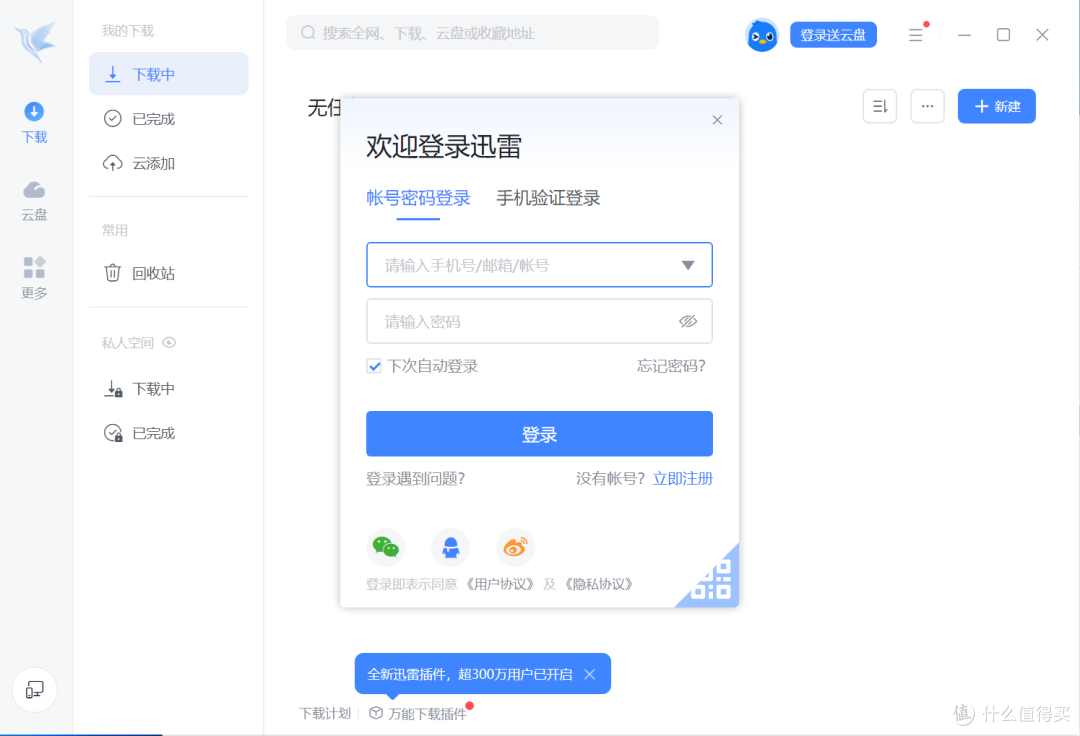Image resolution: width=1080 pixels, height=736 pixels.
Task: Open 《隐私协议》 link
Action: click(598, 585)
